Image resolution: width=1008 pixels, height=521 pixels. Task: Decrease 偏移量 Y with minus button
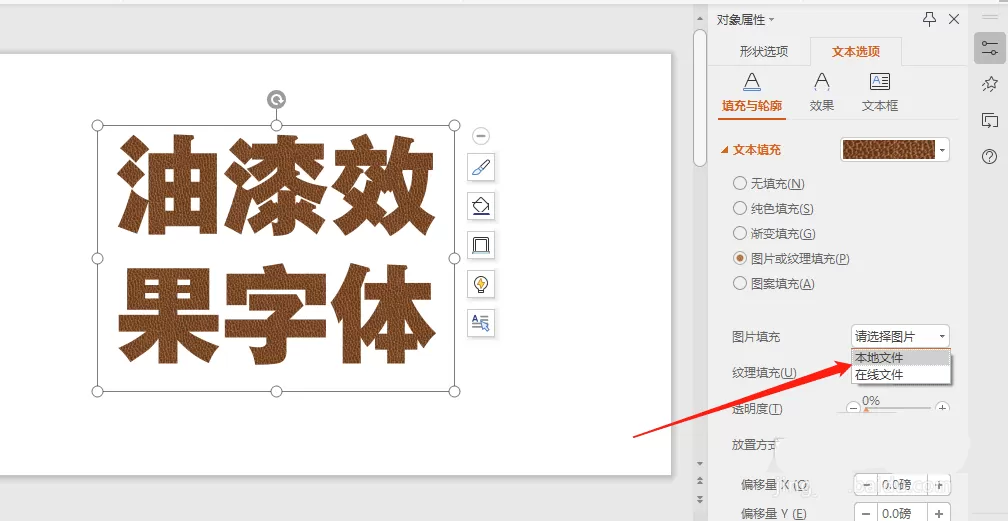[x=866, y=513]
